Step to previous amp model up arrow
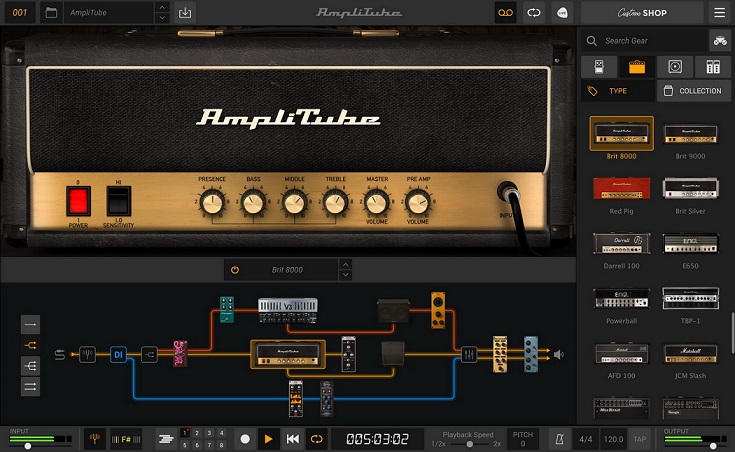735x452 pixels. coord(345,264)
